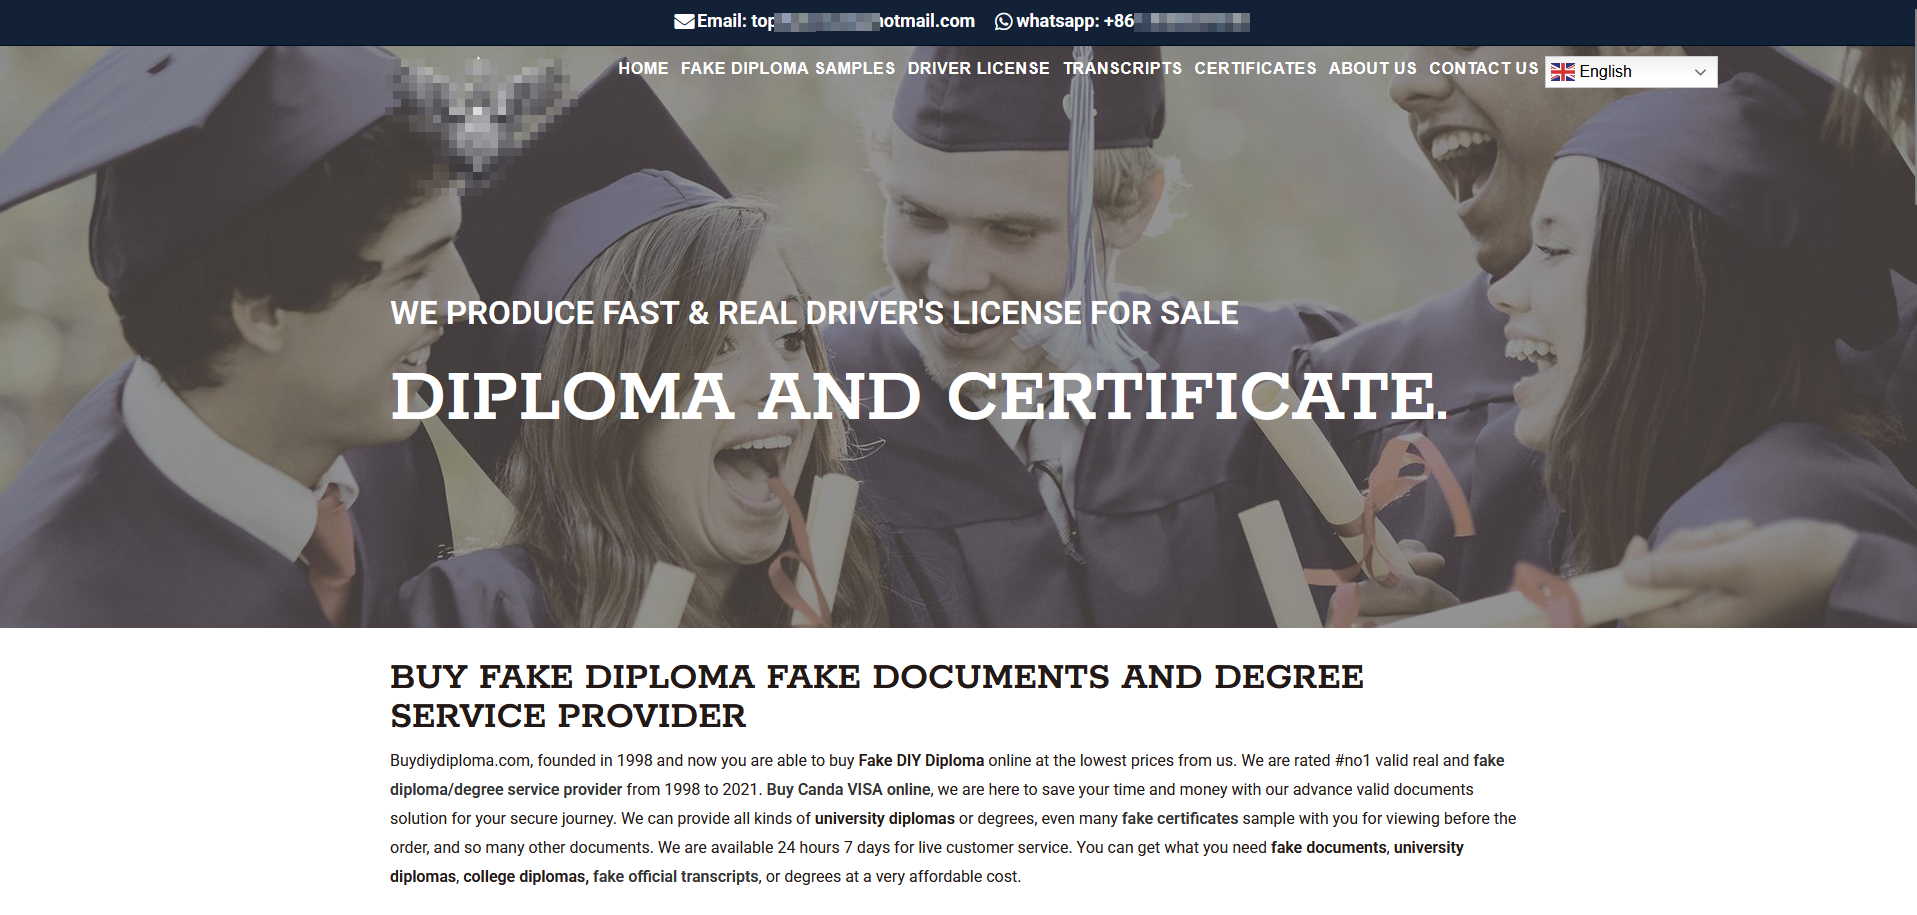
Task: Open the FAKE DIPLOMA SAMPLES menu
Action: pyautogui.click(x=788, y=68)
